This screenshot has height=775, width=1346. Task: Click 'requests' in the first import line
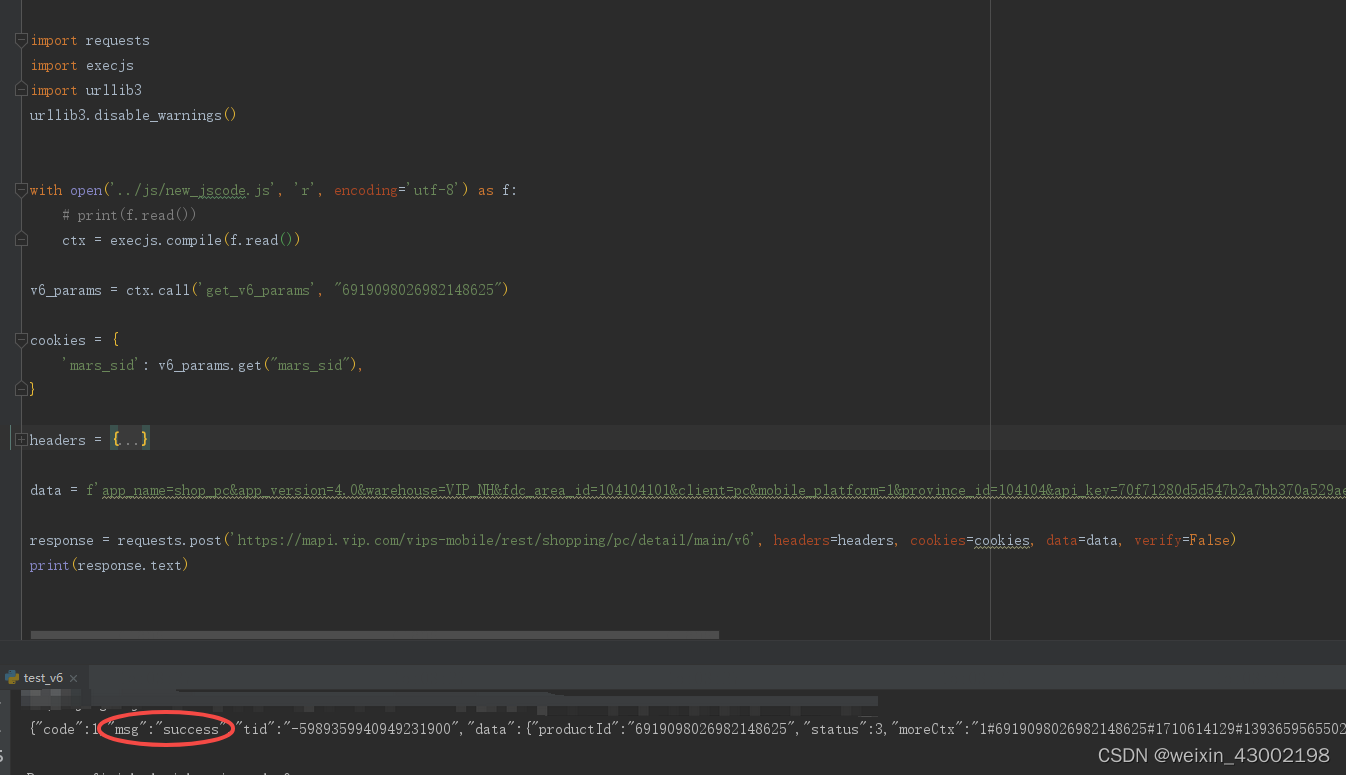click(x=117, y=41)
